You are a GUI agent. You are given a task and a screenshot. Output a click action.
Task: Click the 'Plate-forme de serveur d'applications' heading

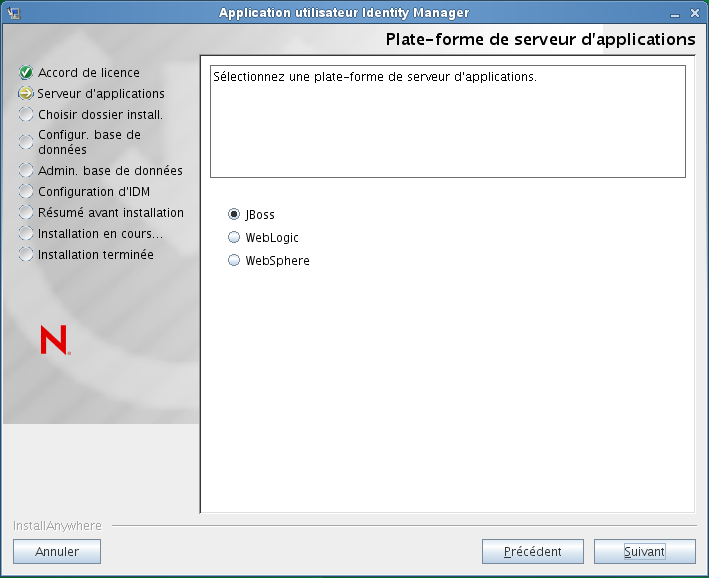[540, 39]
